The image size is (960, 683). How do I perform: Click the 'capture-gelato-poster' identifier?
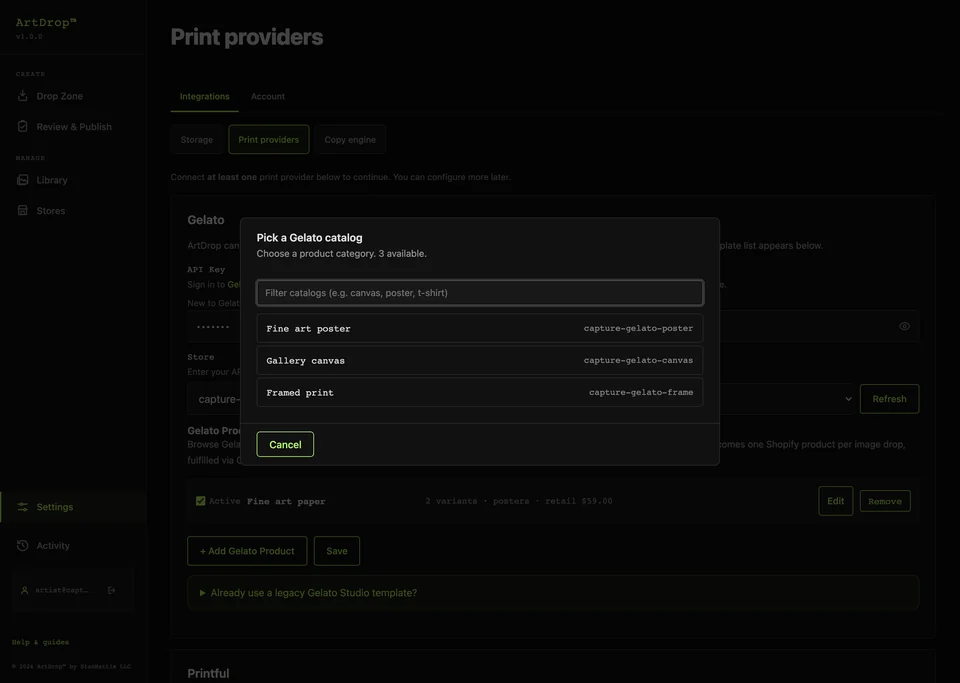639,328
